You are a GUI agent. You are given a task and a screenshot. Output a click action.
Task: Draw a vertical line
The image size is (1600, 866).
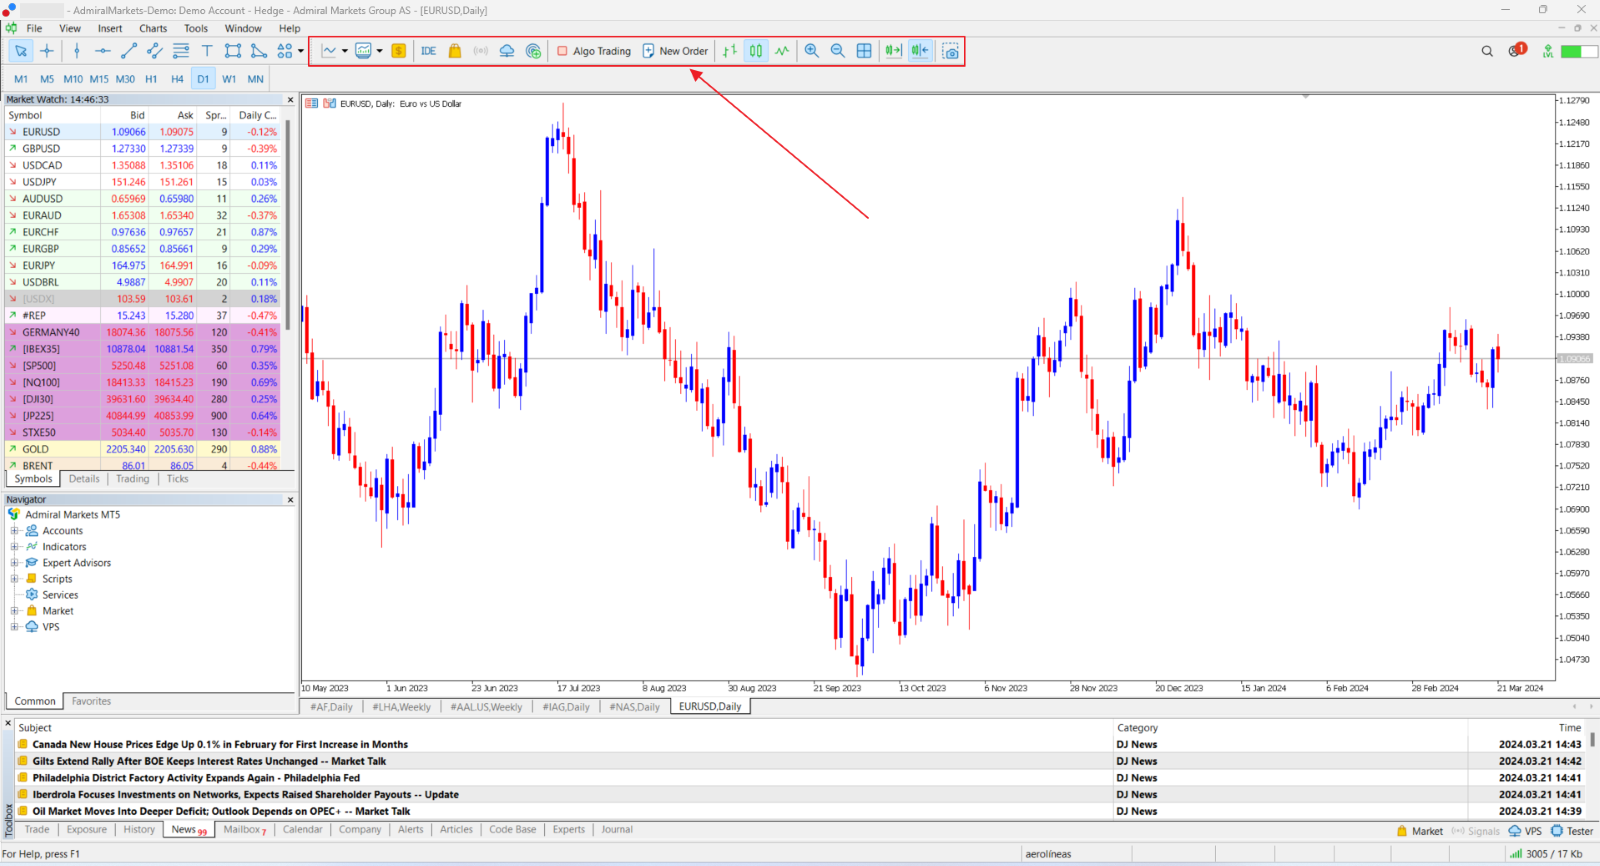pyautogui.click(x=77, y=51)
